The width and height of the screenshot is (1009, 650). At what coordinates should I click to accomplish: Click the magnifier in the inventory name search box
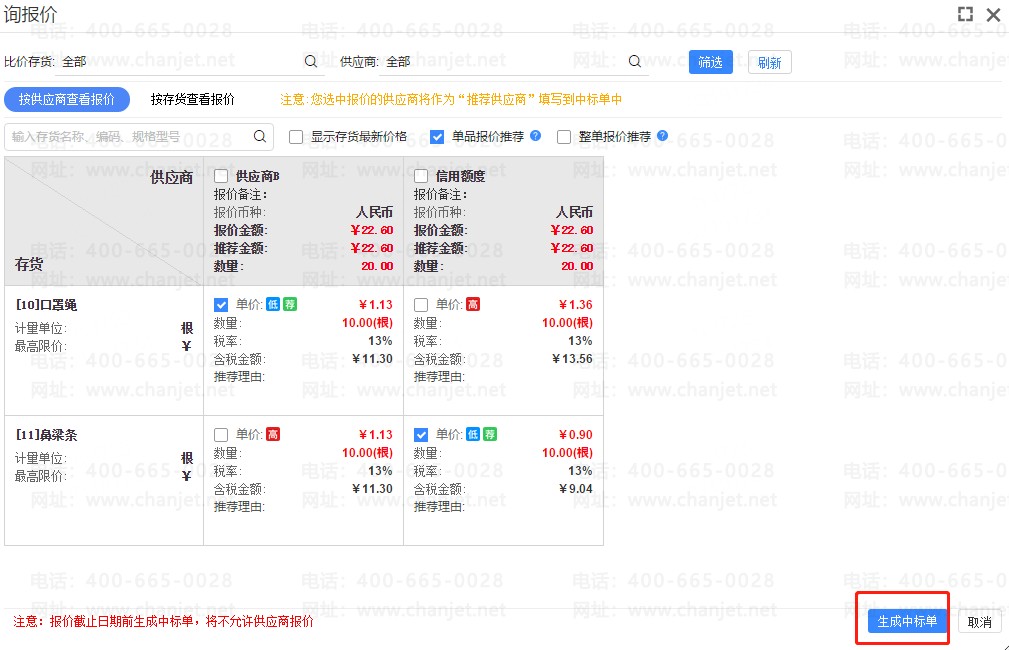coord(260,136)
